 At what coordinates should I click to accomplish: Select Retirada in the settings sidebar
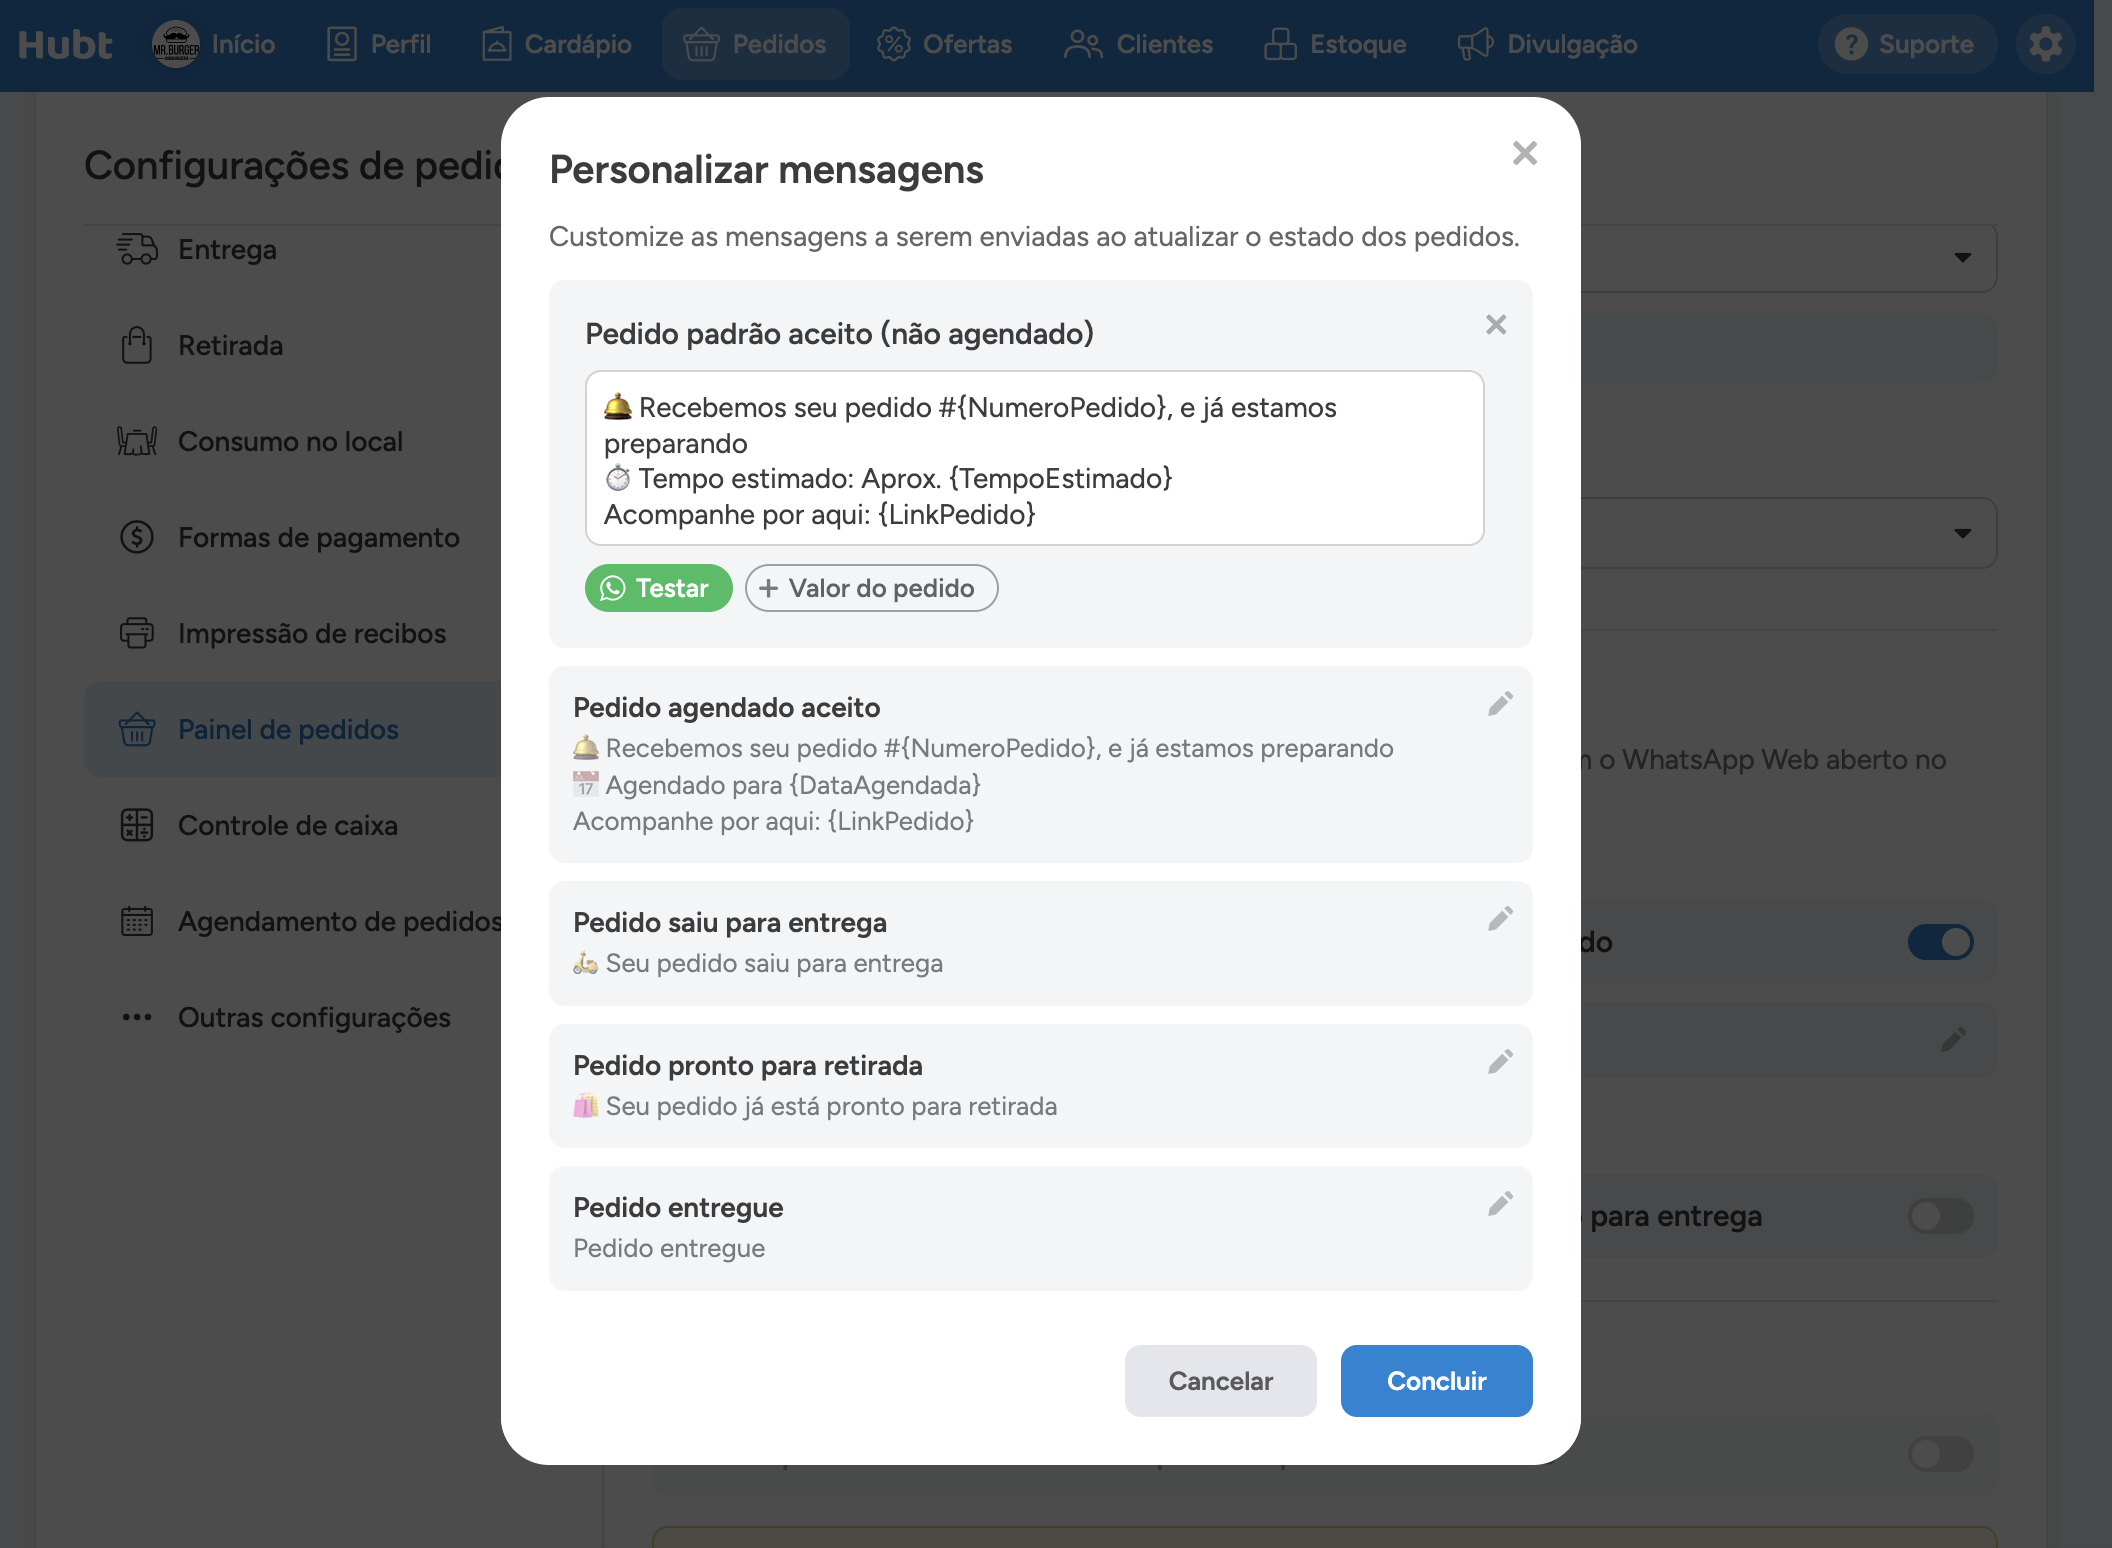coord(294,346)
